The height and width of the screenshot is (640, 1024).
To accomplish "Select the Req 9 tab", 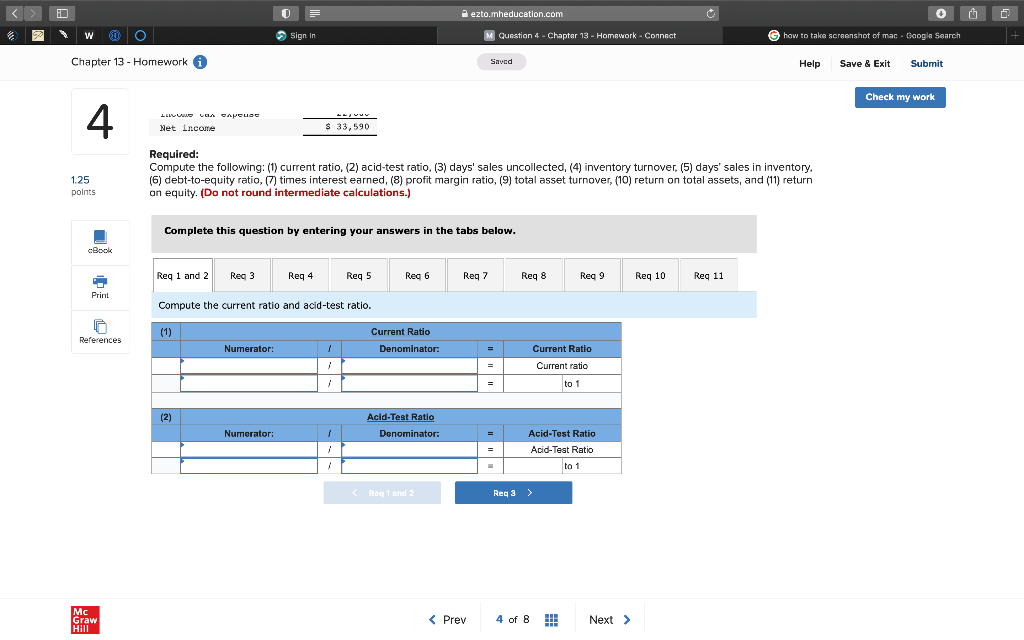I will coord(592,276).
